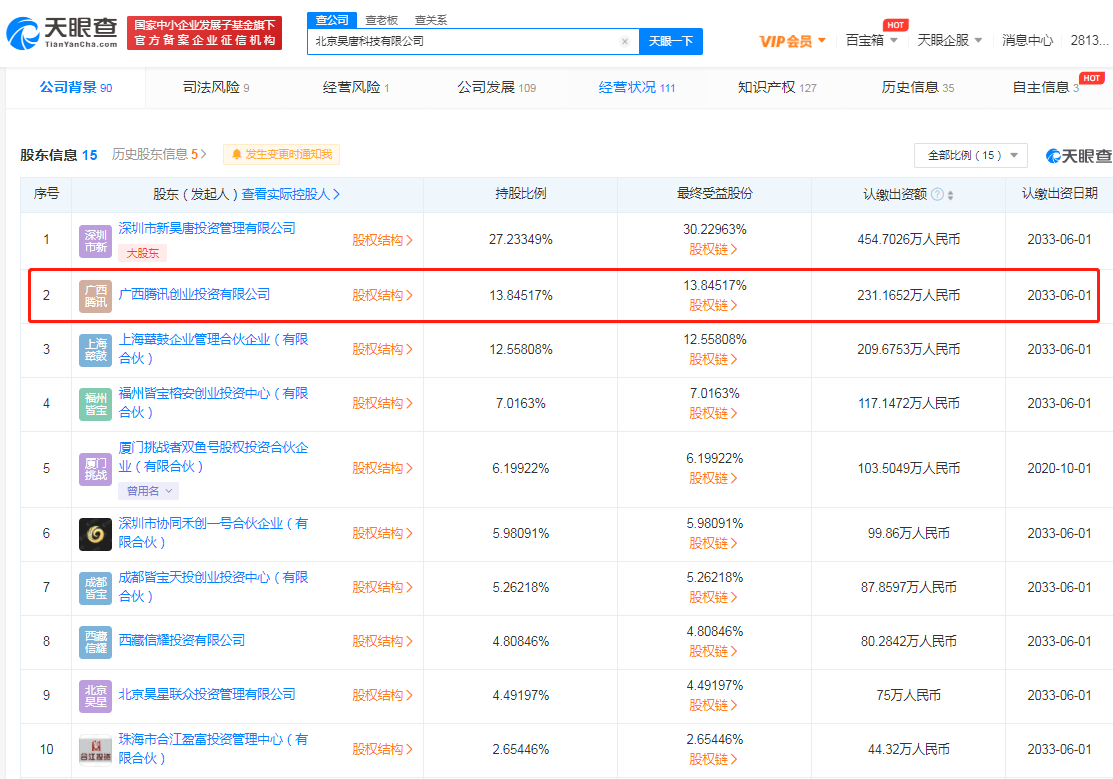Viewport: 1113px width, 779px height.
Task: Select 查老板 search mode tab
Action: click(x=381, y=20)
